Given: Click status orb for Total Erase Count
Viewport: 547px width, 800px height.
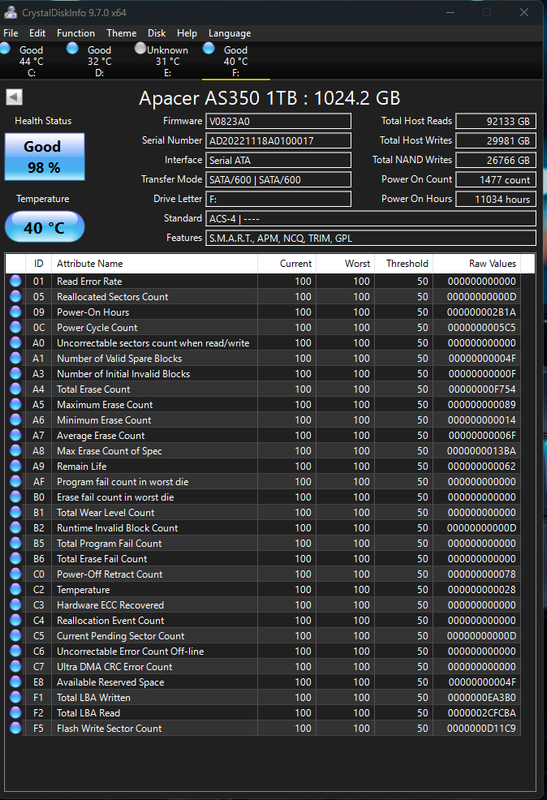Looking at the screenshot, I should point(16,389).
